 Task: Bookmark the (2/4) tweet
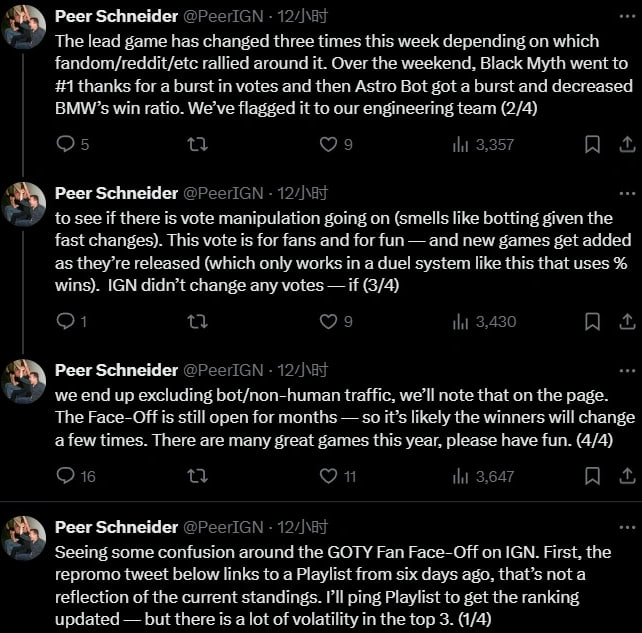click(592, 144)
